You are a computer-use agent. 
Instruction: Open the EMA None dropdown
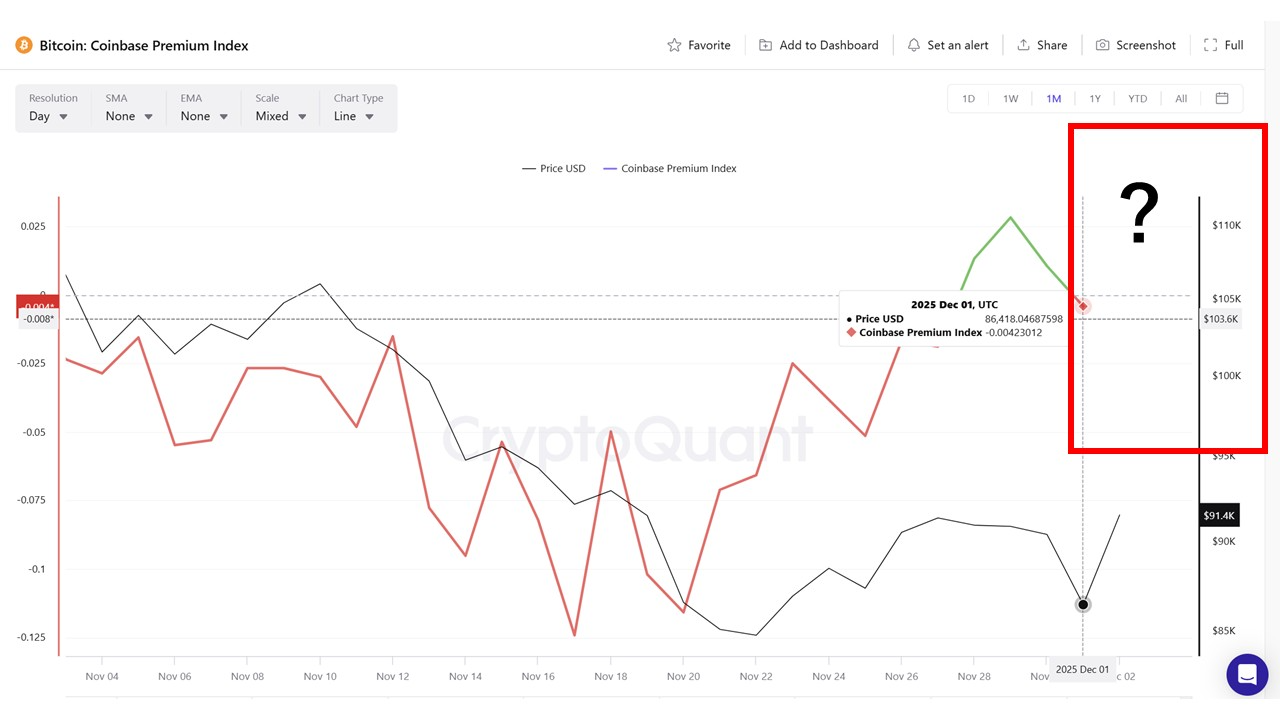204,116
